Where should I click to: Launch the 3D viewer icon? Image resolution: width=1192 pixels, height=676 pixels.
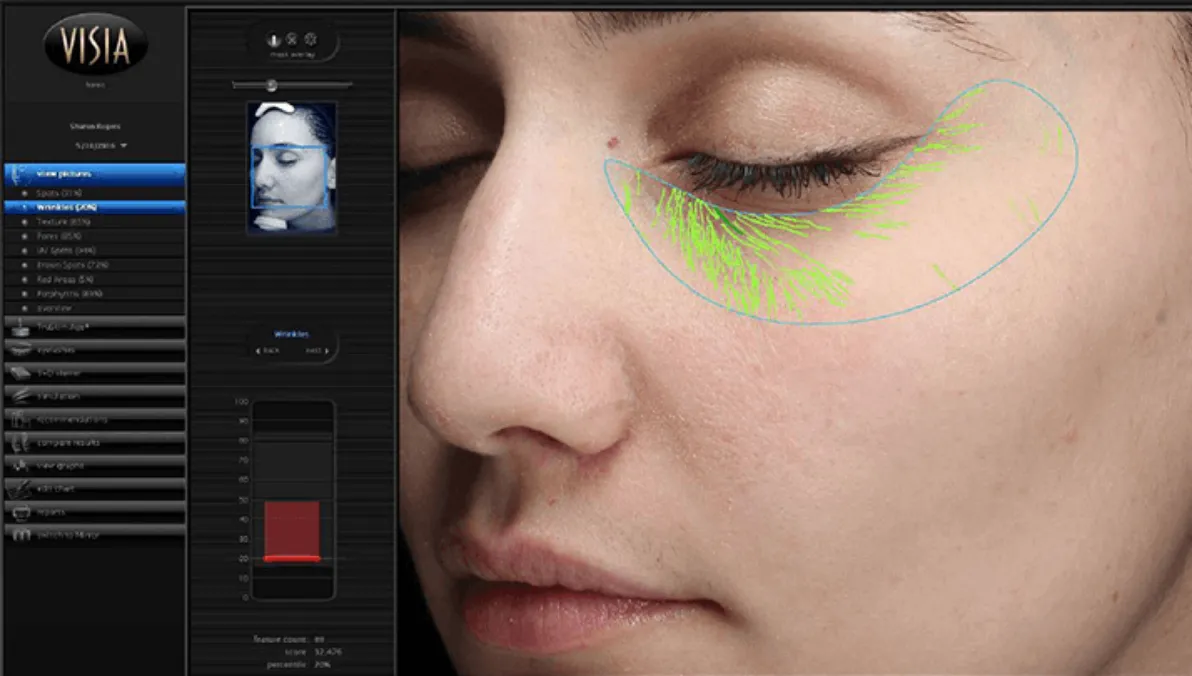tap(22, 373)
